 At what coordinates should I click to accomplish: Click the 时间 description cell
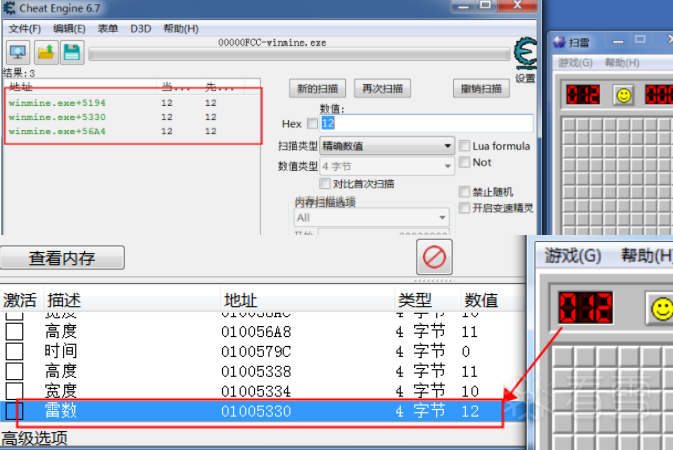click(x=61, y=351)
